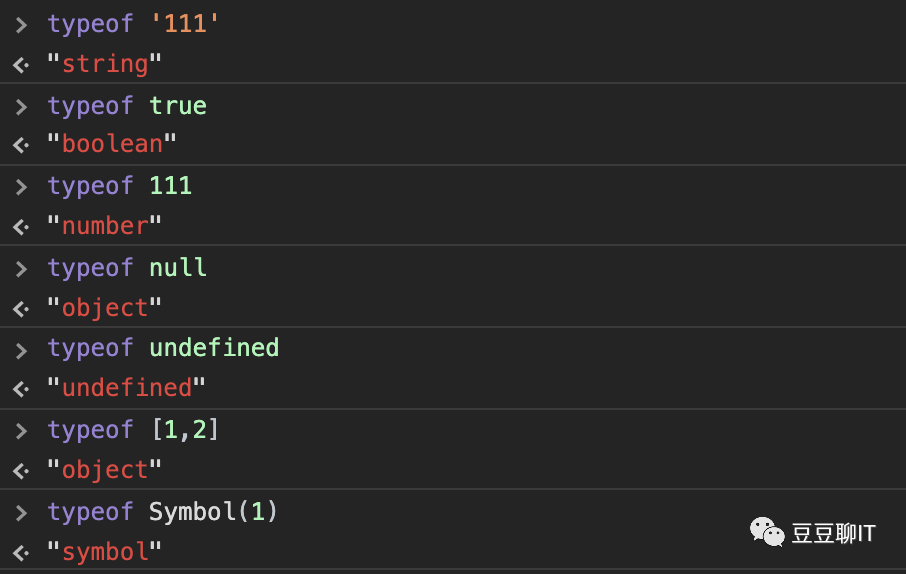Screen dimensions: 906x574
Task: Click the 豆豆聊IT watermark text
Action: (x=833, y=533)
